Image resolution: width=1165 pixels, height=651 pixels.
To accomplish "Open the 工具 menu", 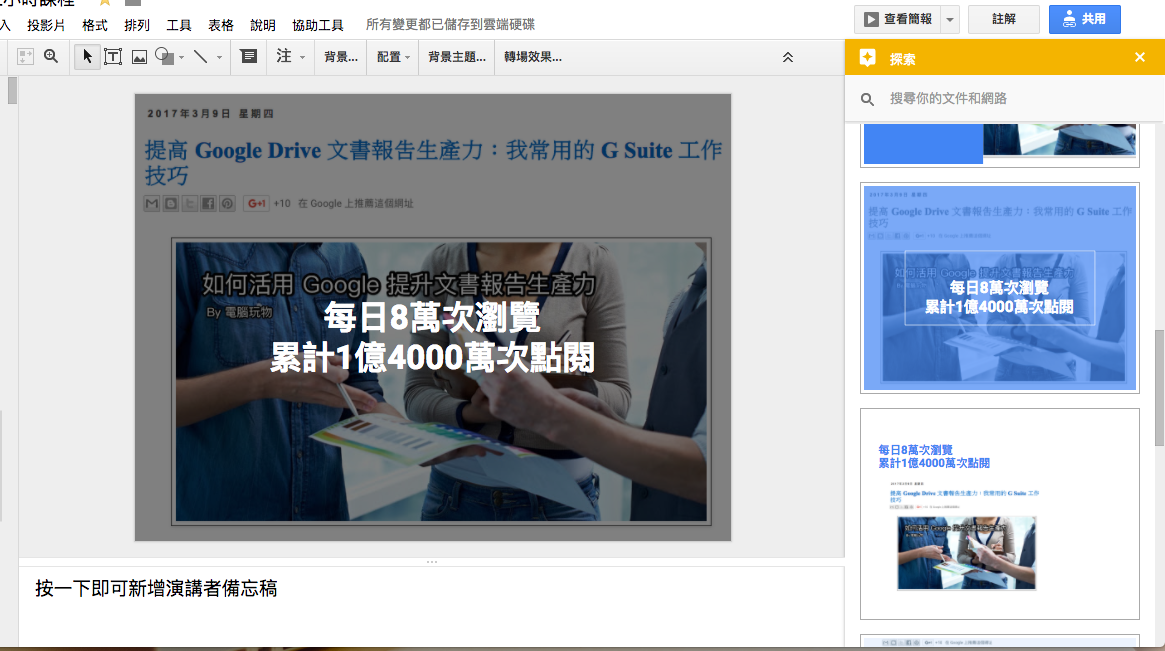I will pos(179,25).
